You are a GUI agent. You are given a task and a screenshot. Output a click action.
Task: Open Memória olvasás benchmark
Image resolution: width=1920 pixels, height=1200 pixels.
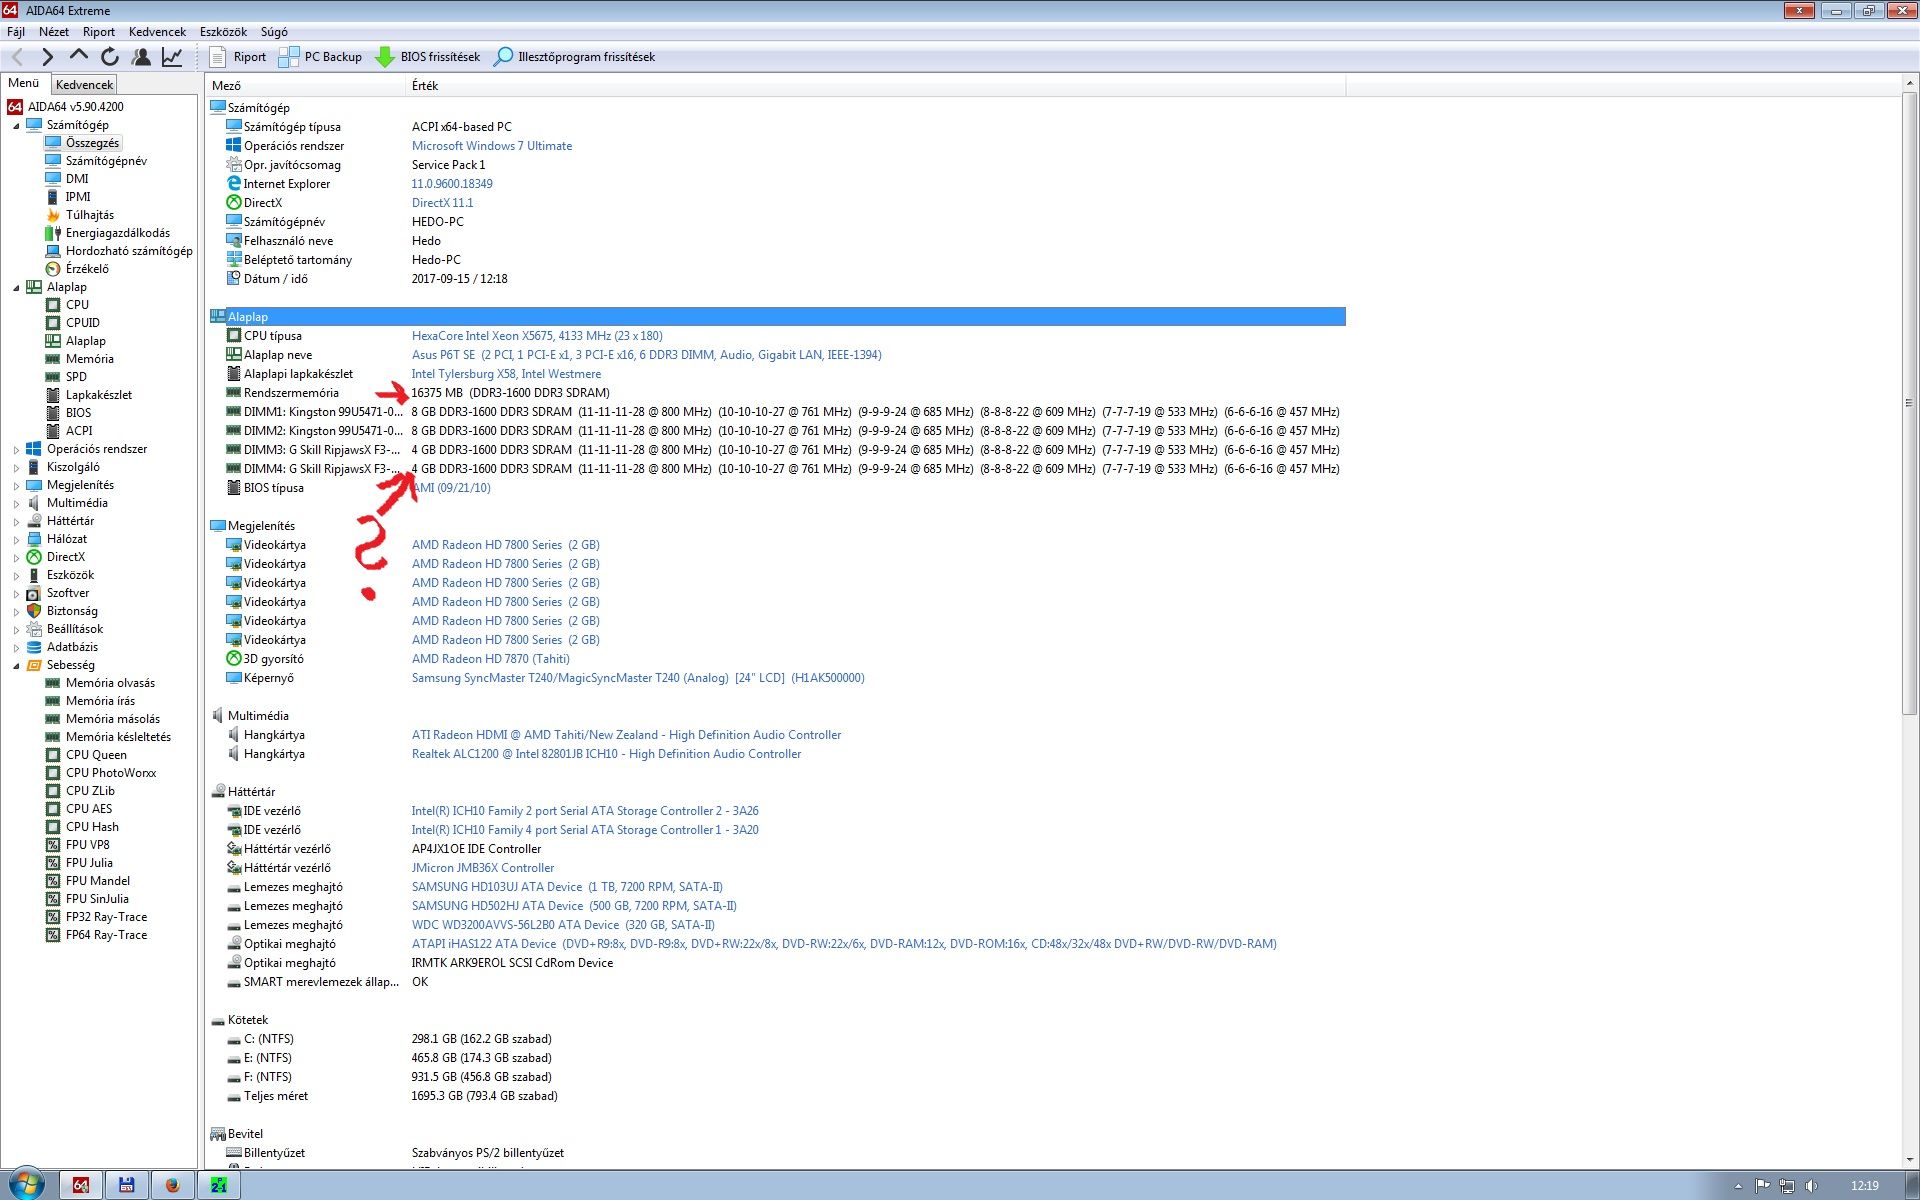pos(110,683)
